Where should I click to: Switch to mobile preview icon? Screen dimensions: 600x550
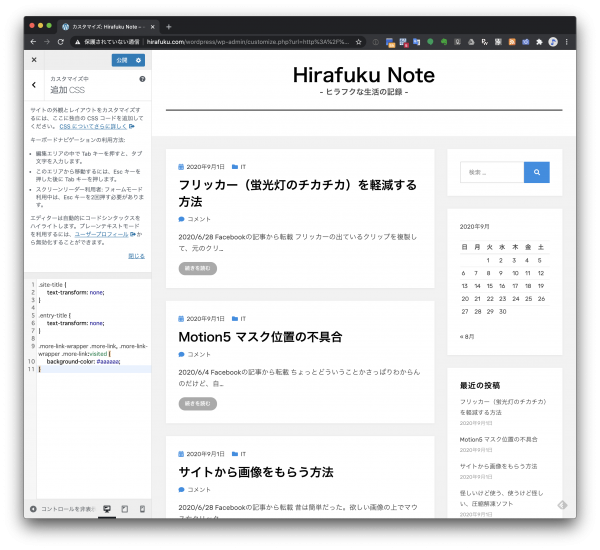[141, 509]
